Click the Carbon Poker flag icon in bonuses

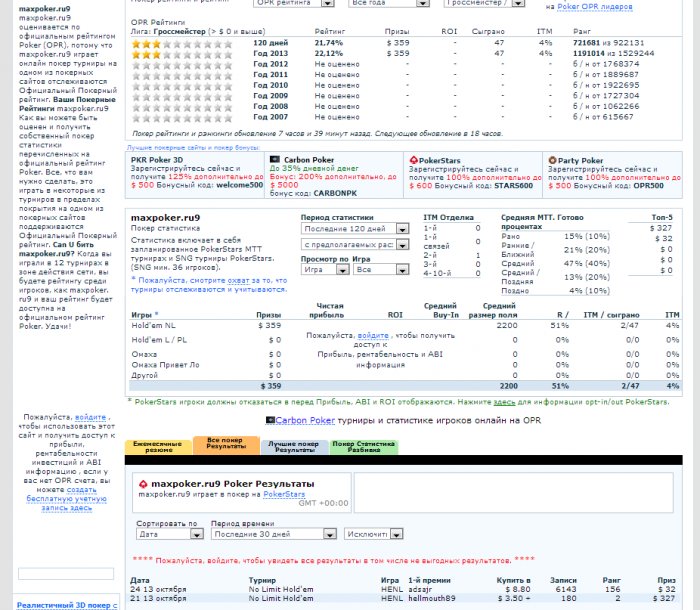[275, 159]
